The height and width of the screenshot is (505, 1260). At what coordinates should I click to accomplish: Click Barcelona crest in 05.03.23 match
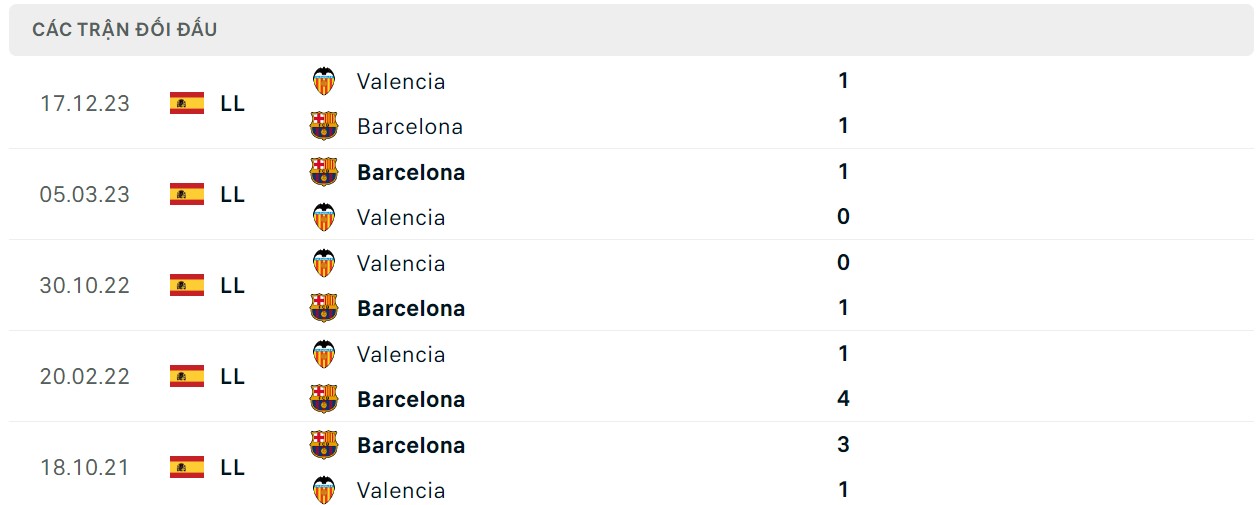(324, 172)
